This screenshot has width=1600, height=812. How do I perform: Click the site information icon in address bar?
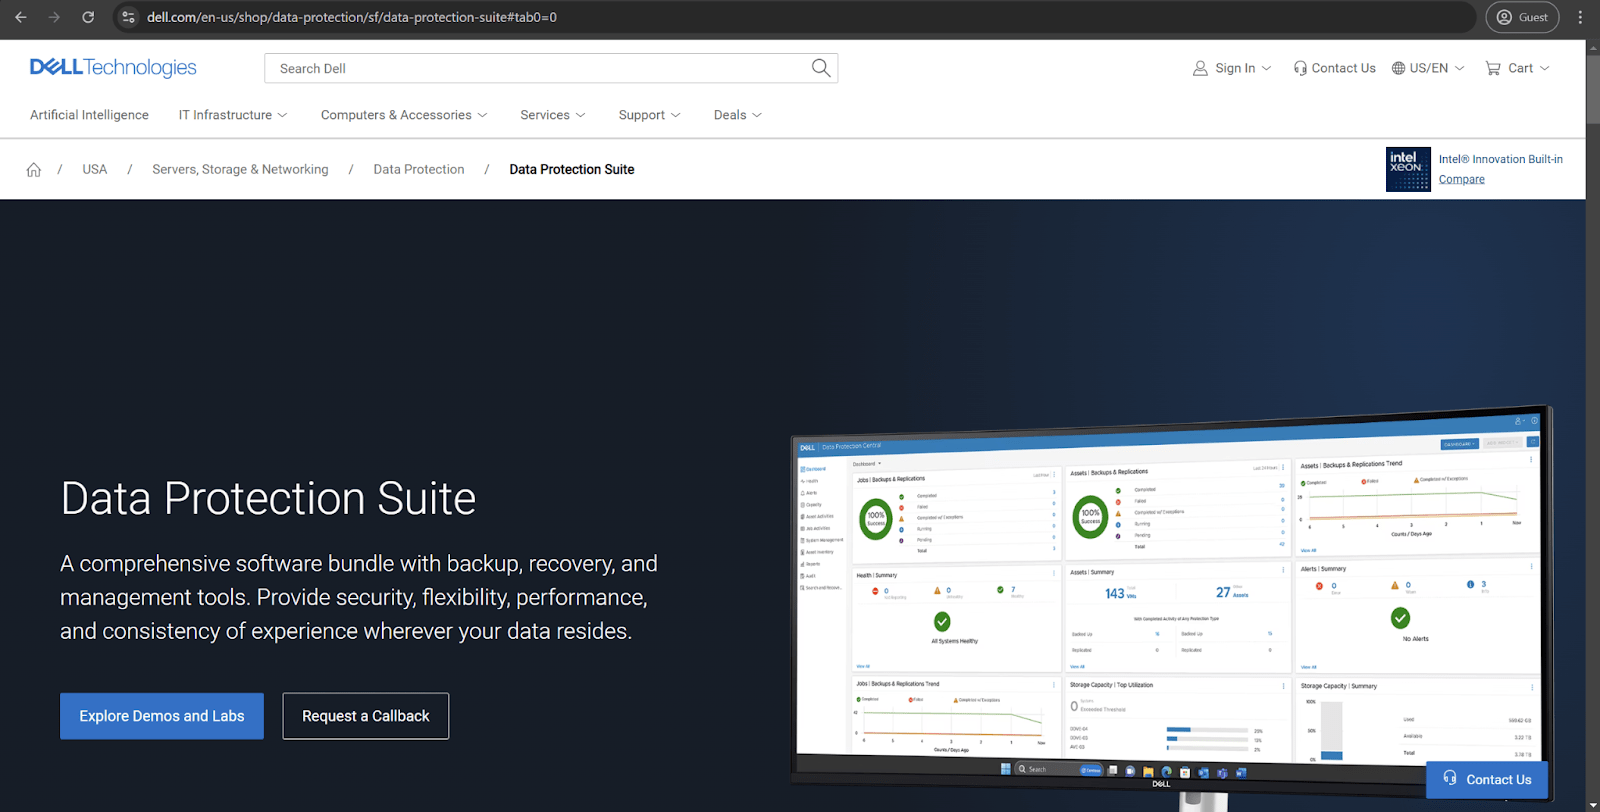tap(128, 17)
